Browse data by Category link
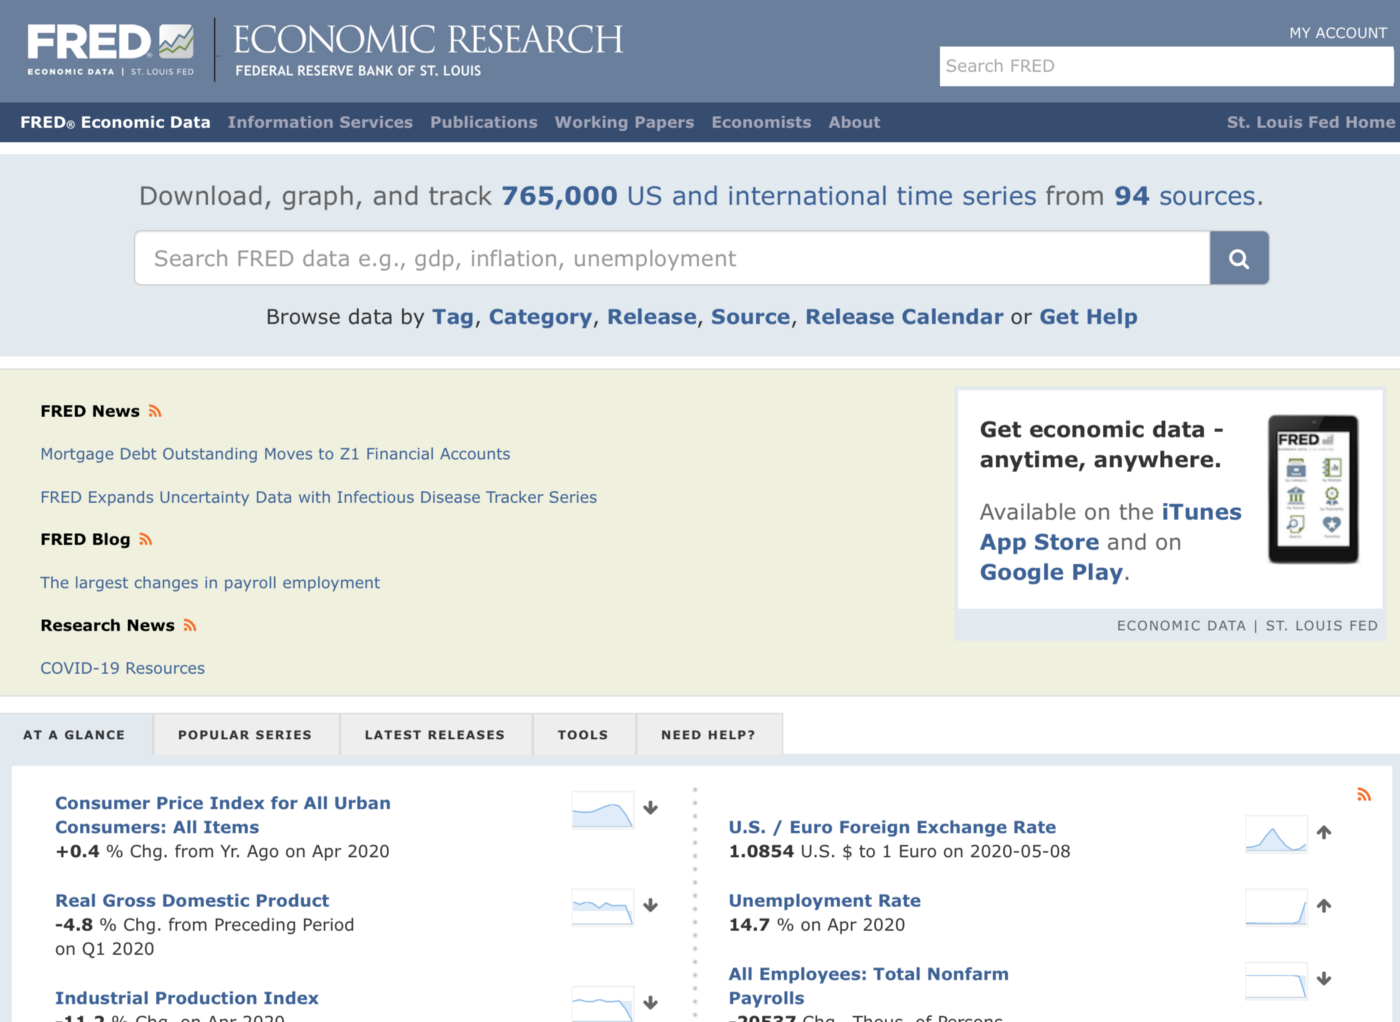Viewport: 1400px width, 1022px height. 540,317
